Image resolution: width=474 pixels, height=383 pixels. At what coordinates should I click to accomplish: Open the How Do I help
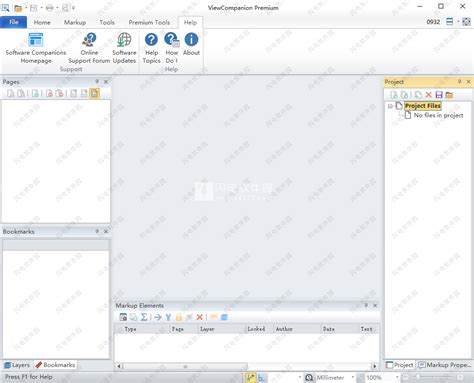coord(172,48)
